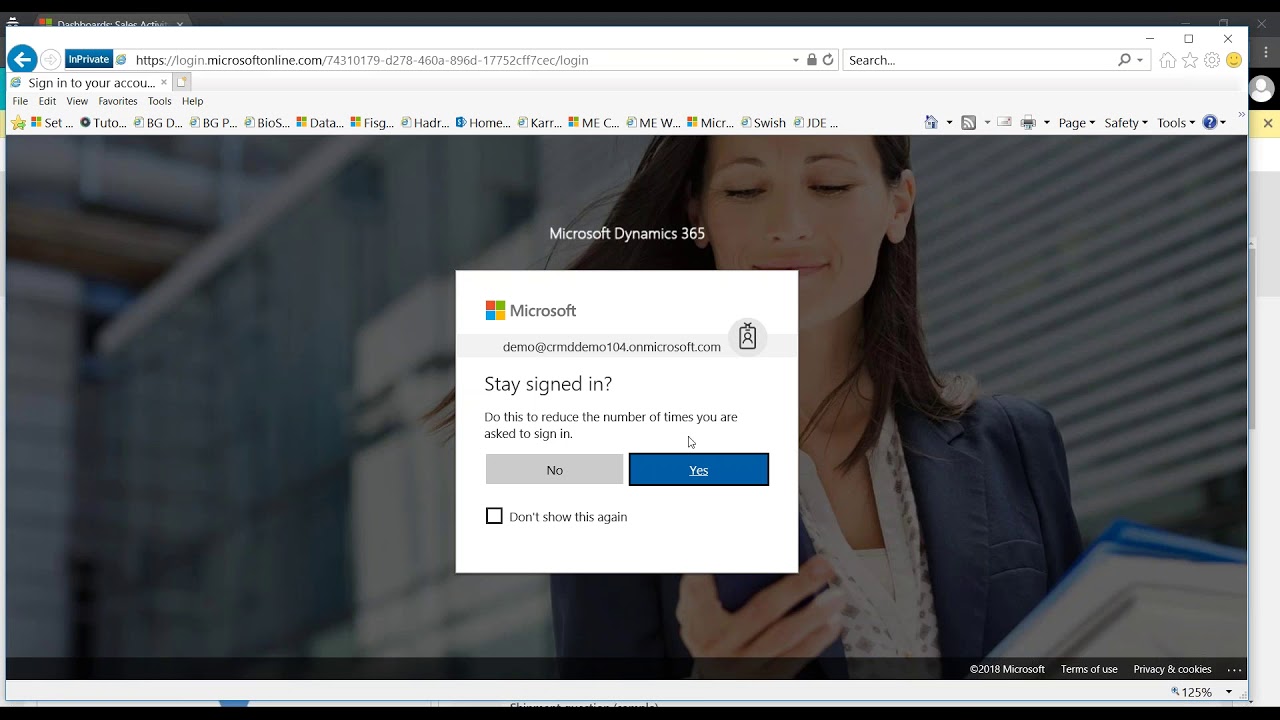
Task: Click the Help question mark icon
Action: (1210, 122)
